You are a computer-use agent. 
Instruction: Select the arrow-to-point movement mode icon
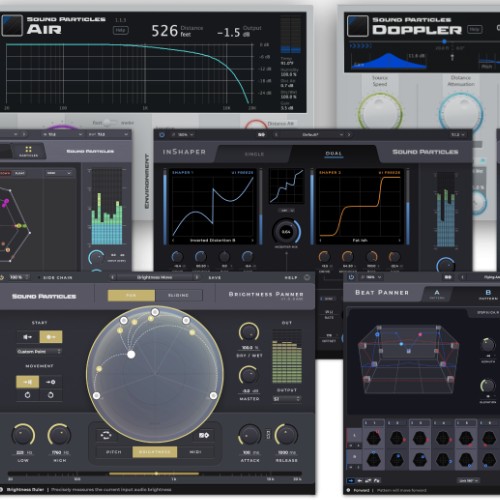coord(50,382)
